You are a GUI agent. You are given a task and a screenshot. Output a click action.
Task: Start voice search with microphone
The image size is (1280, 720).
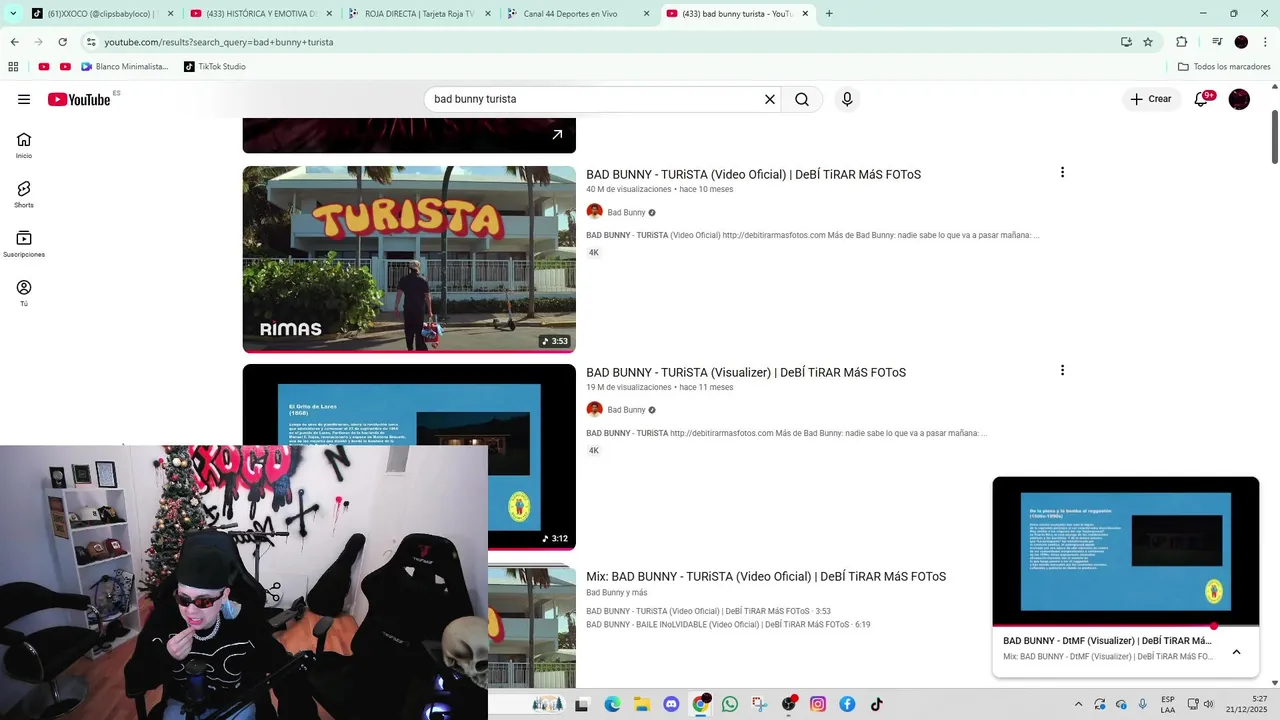tap(847, 99)
